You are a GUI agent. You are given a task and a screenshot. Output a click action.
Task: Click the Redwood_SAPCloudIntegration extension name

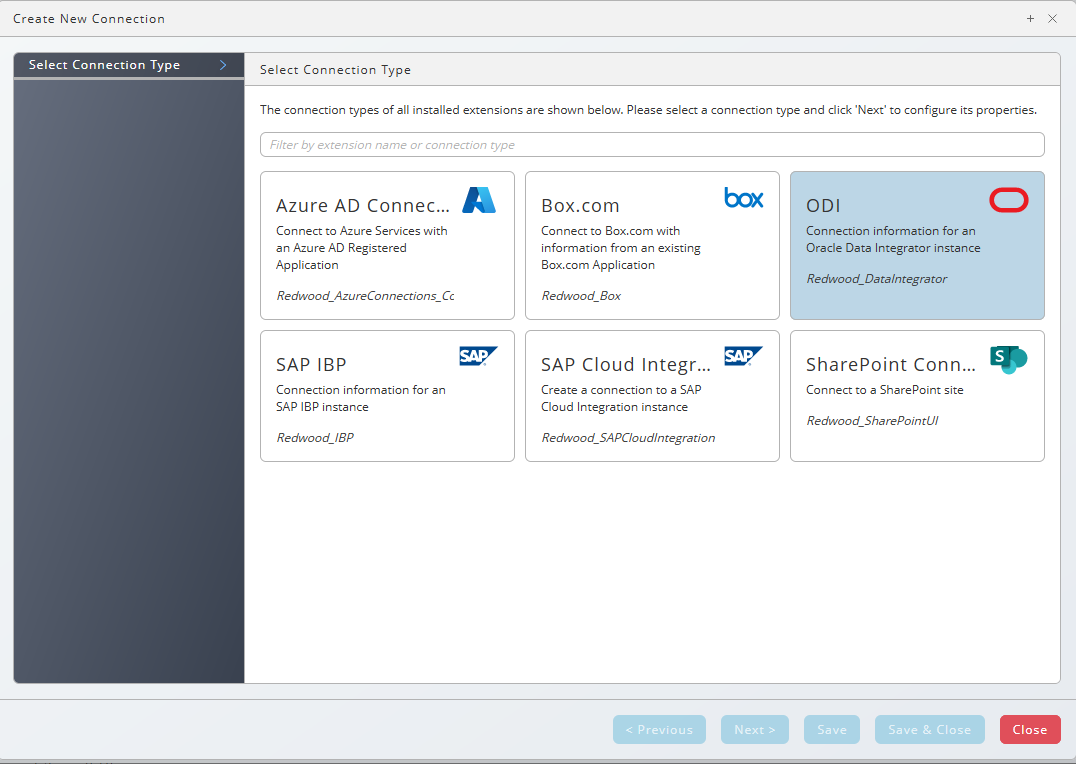(628, 438)
